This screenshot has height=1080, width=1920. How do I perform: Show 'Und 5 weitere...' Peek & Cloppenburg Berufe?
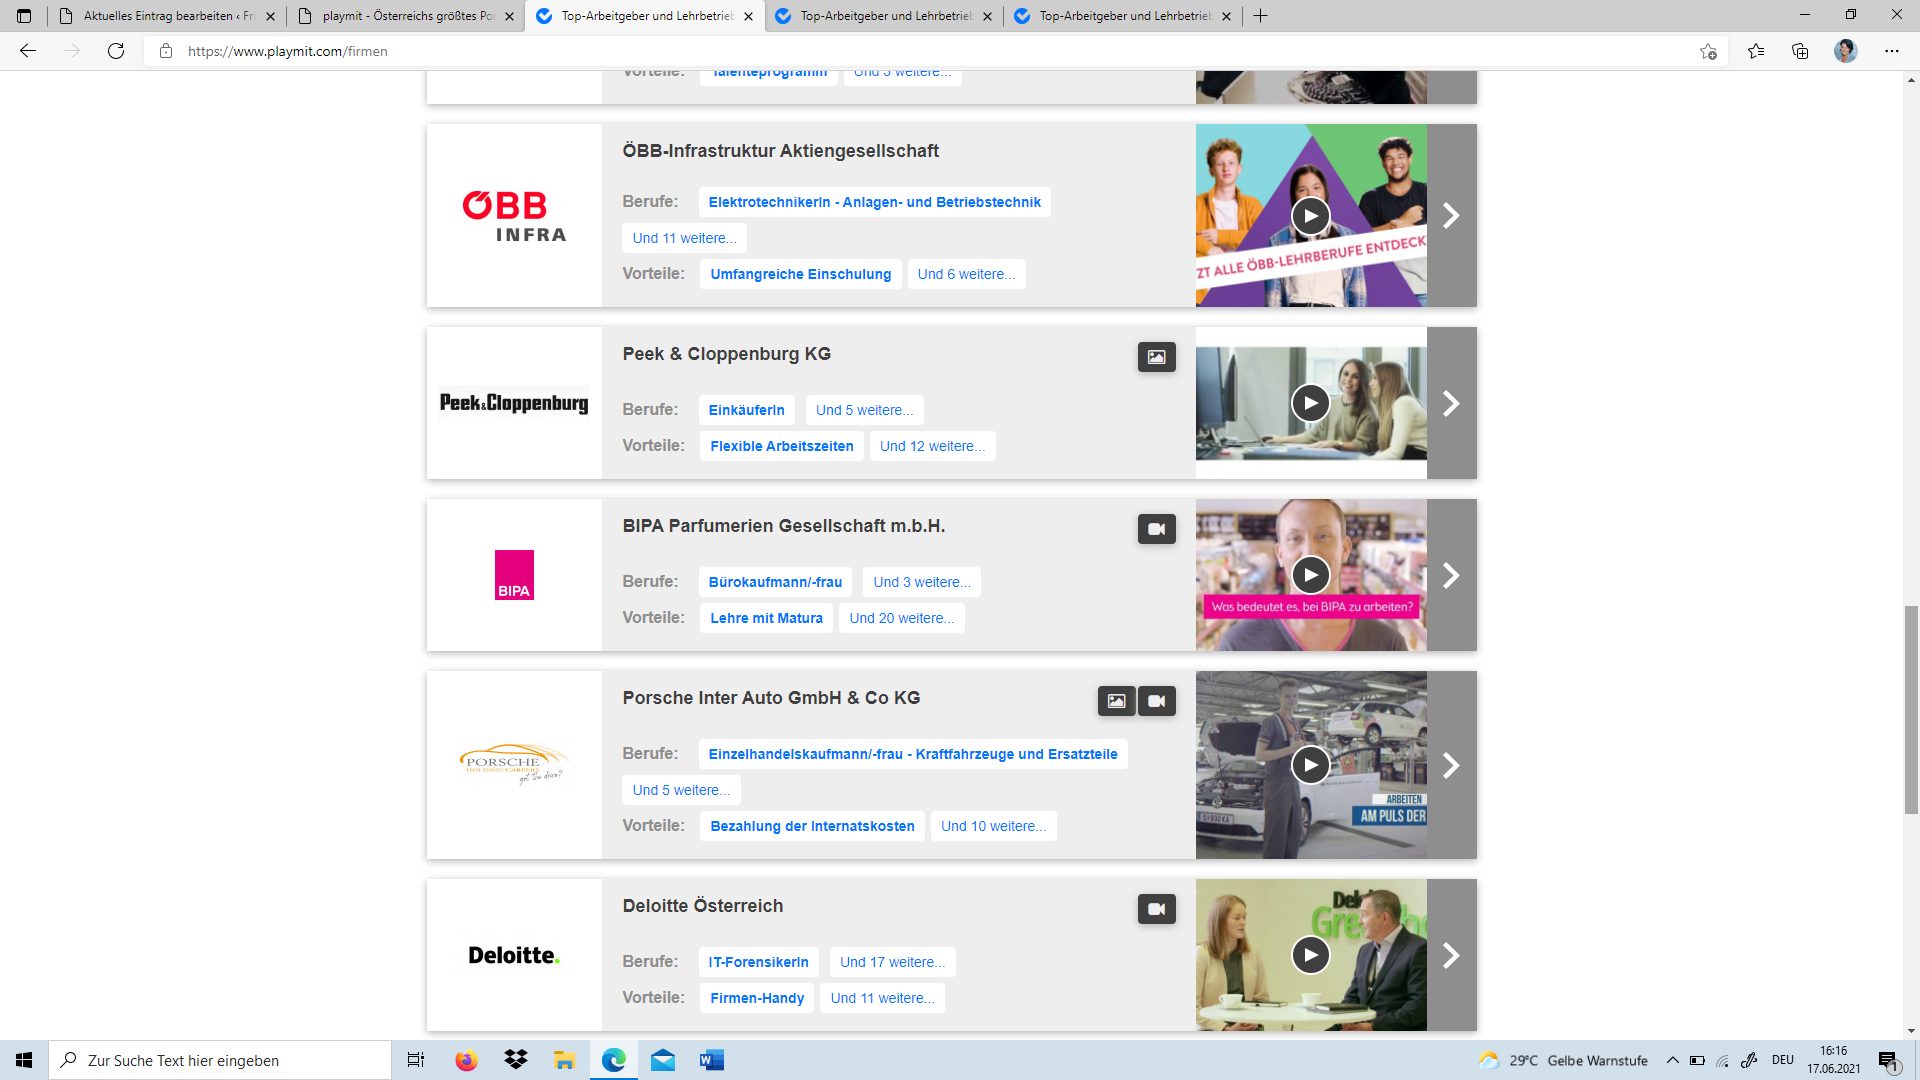pos(864,410)
